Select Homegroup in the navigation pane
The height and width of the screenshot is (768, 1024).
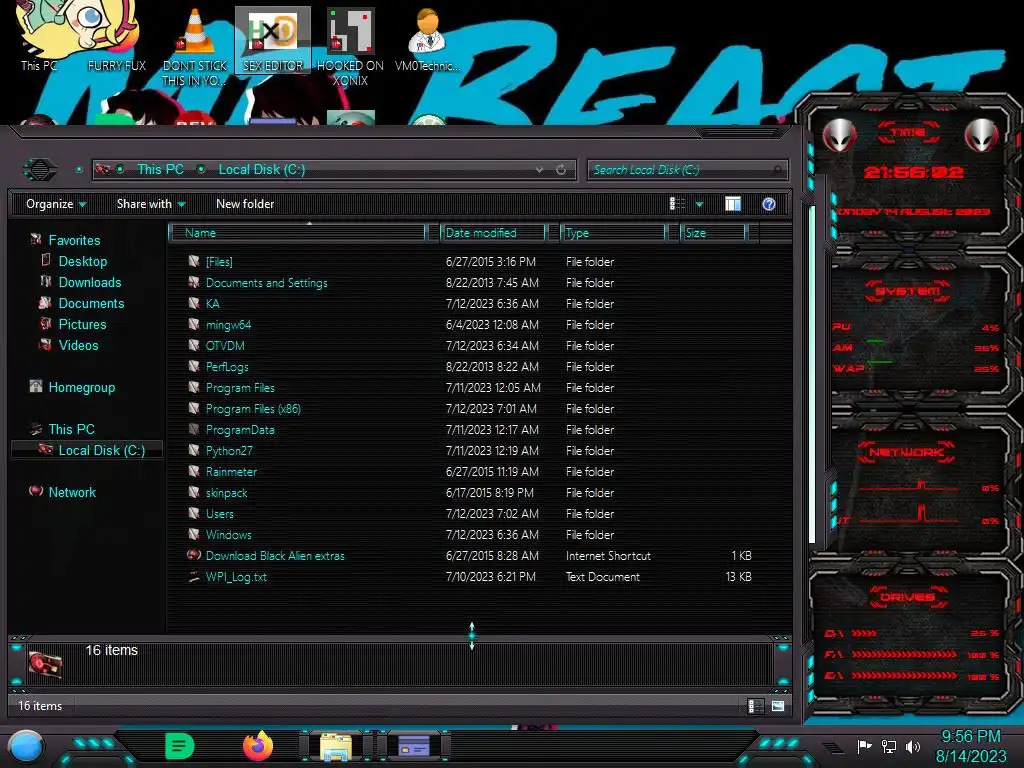pyautogui.click(x=81, y=387)
